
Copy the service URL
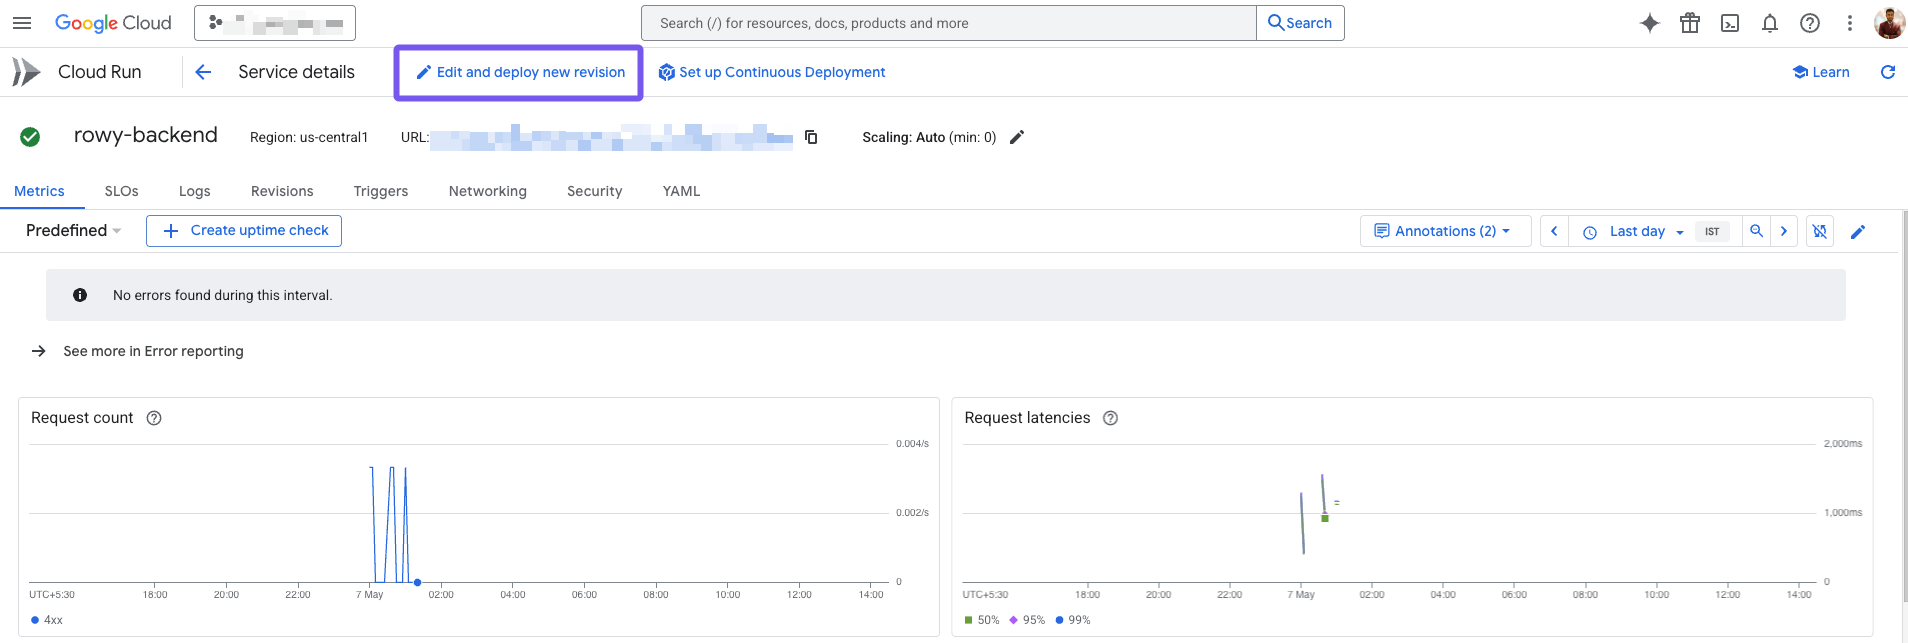click(811, 137)
